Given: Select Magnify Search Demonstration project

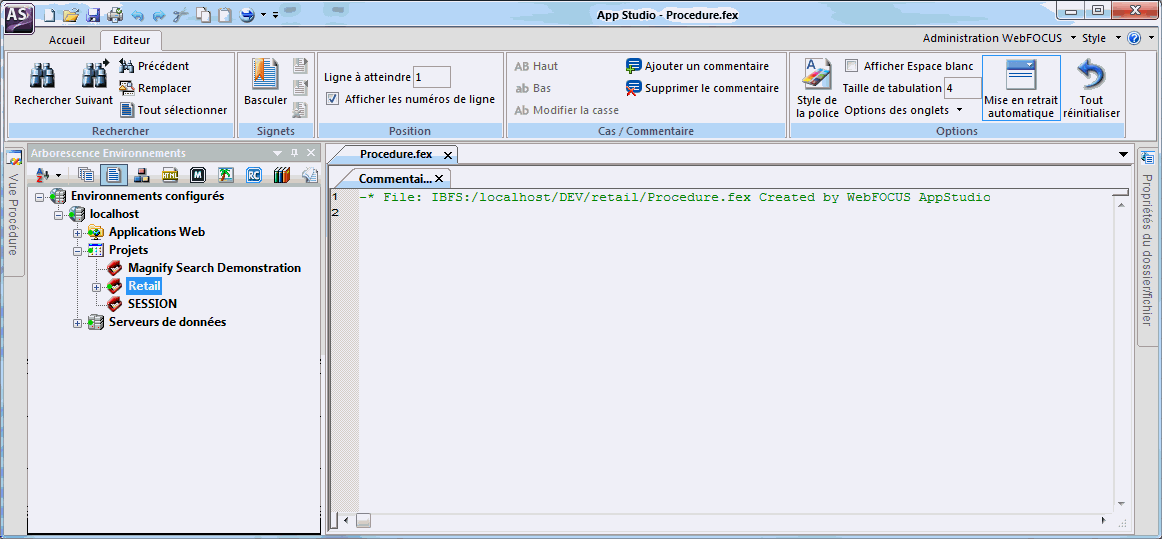Looking at the screenshot, I should point(214,268).
